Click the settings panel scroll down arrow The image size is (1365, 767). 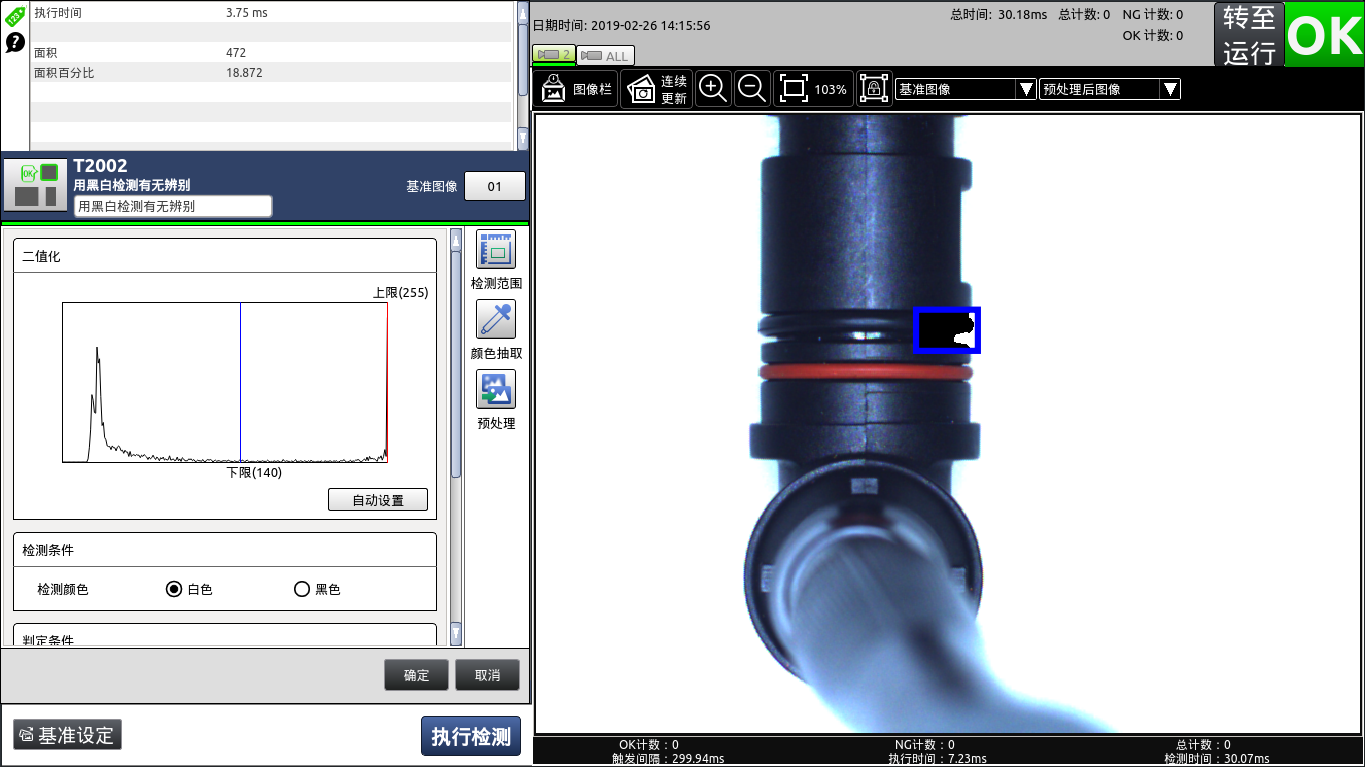(x=456, y=634)
